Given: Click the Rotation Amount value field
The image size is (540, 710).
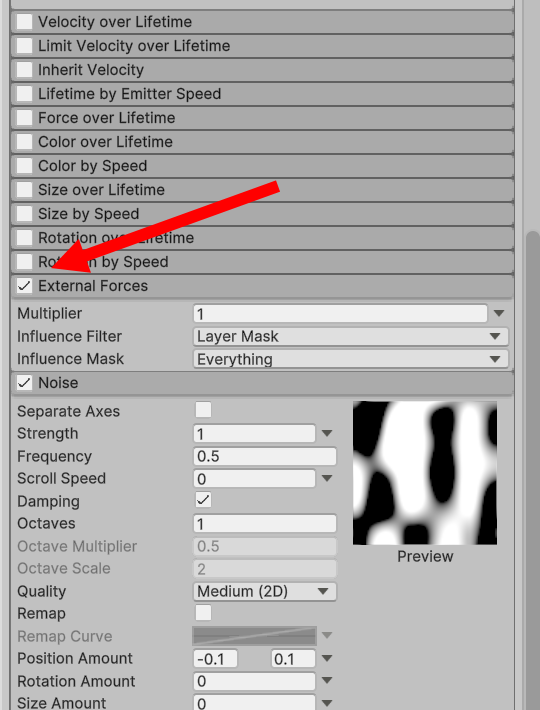Looking at the screenshot, I should tap(254, 681).
